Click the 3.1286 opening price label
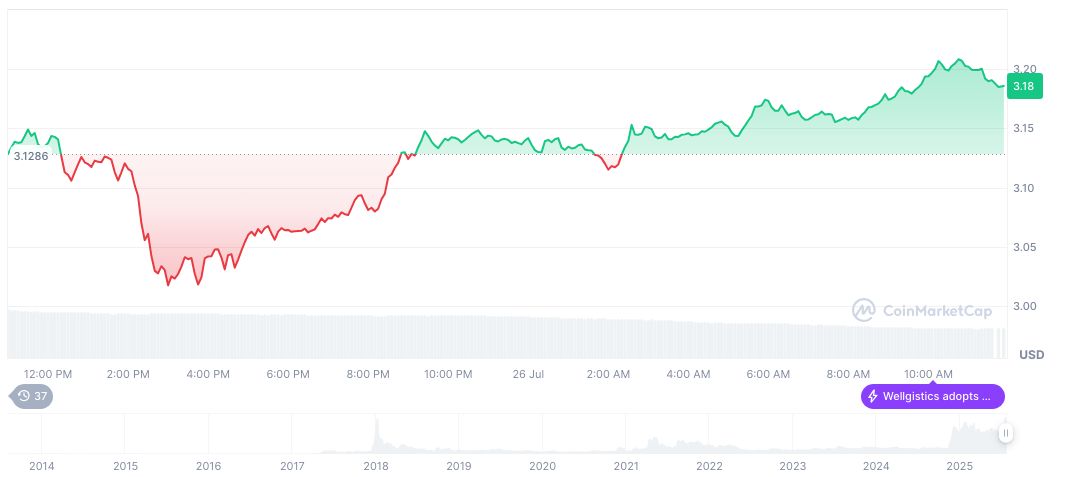This screenshot has width=1072, height=477. pos(30,156)
